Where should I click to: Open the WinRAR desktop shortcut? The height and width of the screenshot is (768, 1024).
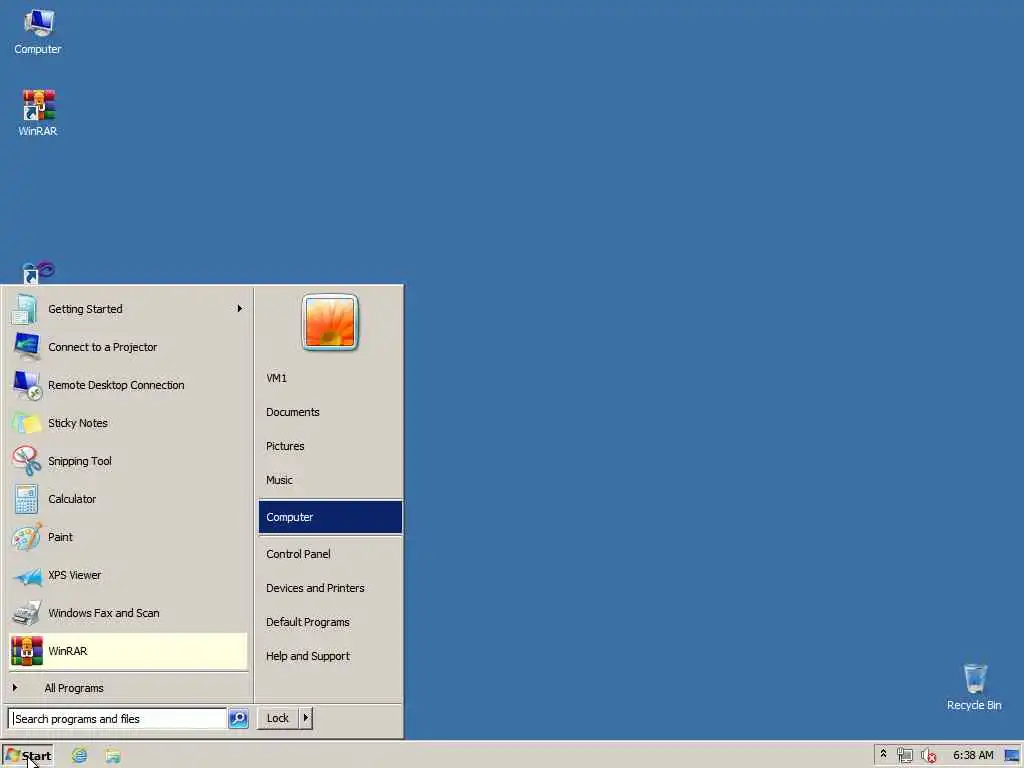point(38,112)
